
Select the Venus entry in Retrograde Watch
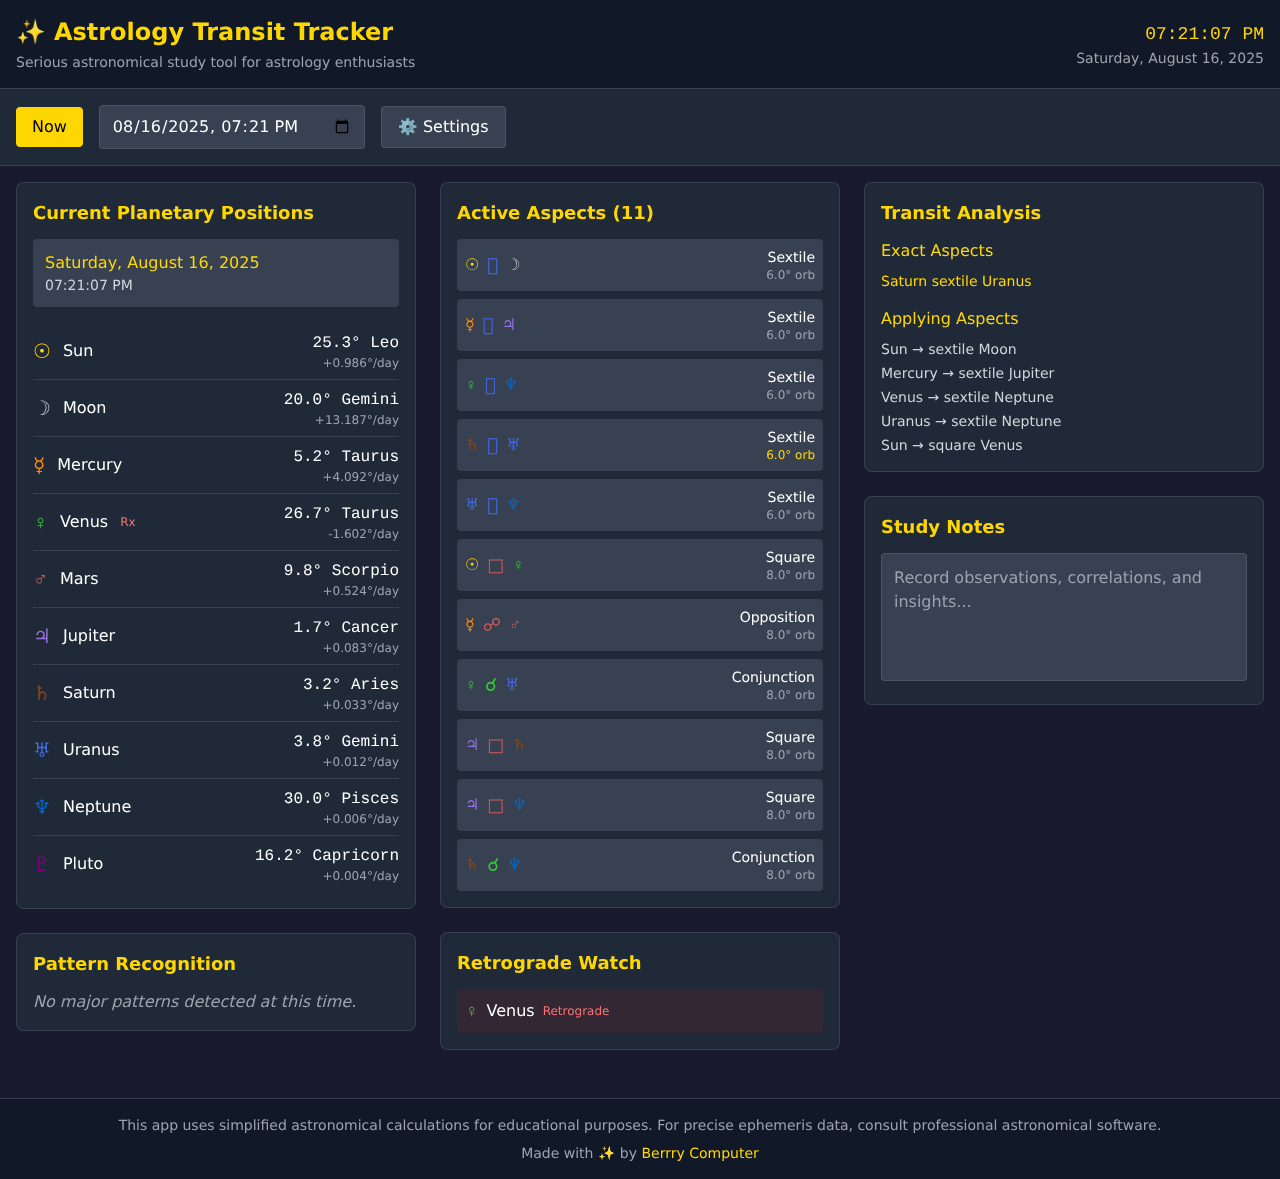640,1011
